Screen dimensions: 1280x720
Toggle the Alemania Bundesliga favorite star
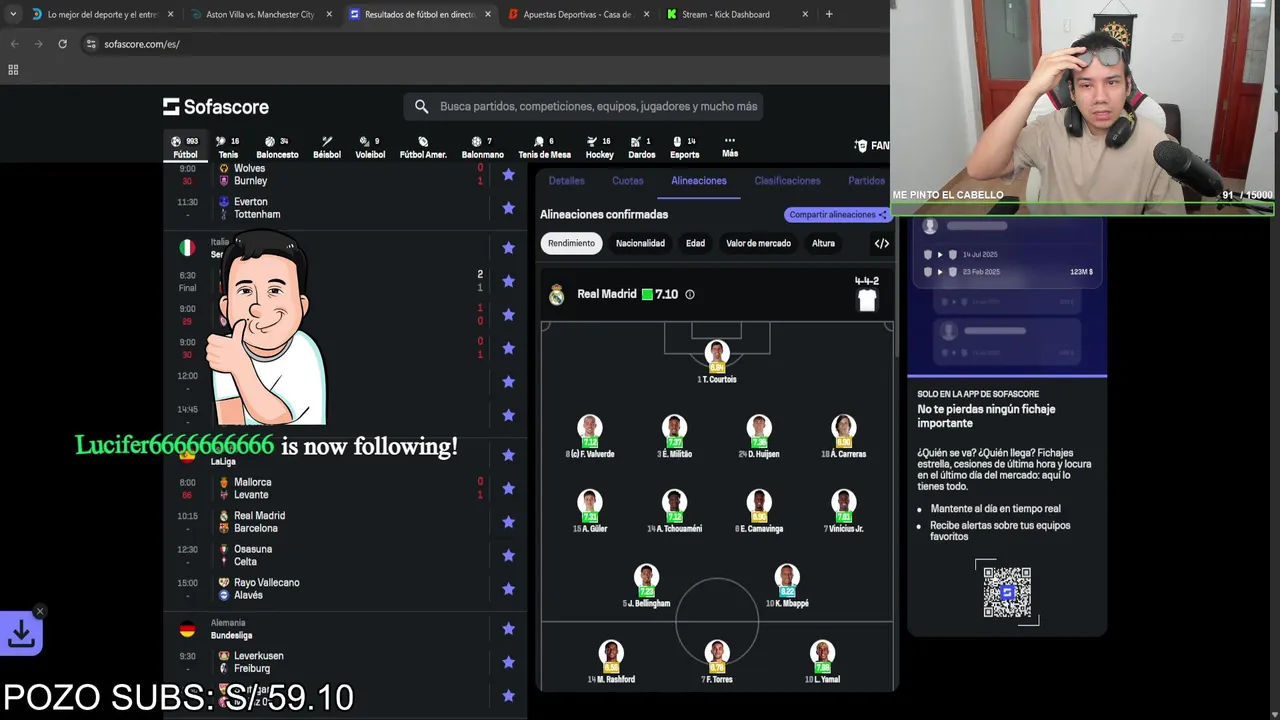click(x=508, y=629)
